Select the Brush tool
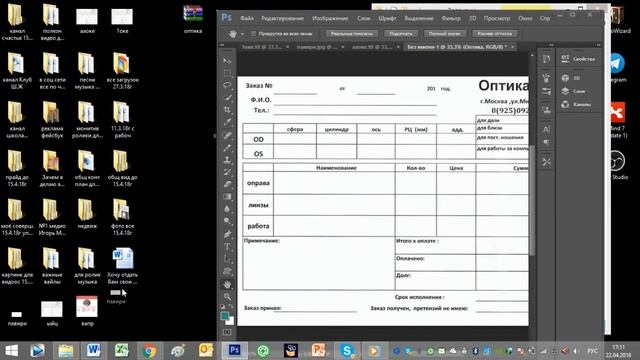Image resolution: width=640 pixels, height=360 pixels. 227,147
